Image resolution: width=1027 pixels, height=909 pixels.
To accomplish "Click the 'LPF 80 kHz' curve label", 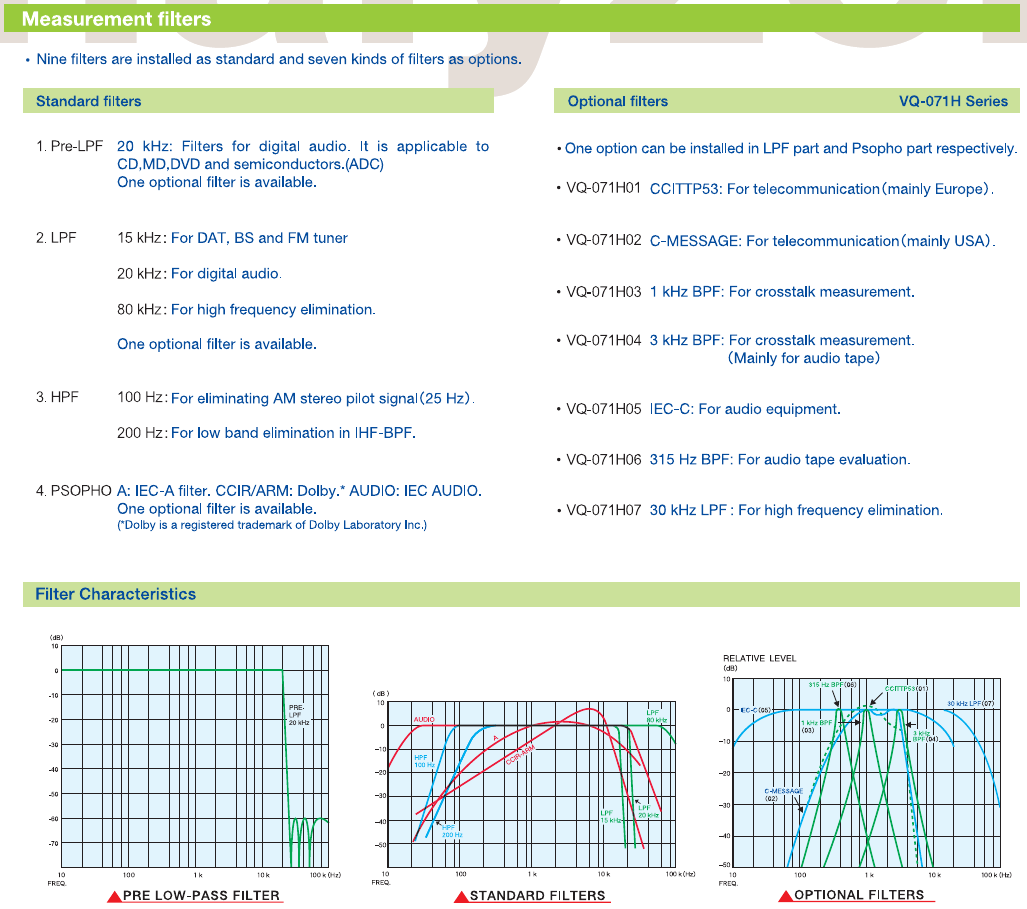I will [656, 716].
